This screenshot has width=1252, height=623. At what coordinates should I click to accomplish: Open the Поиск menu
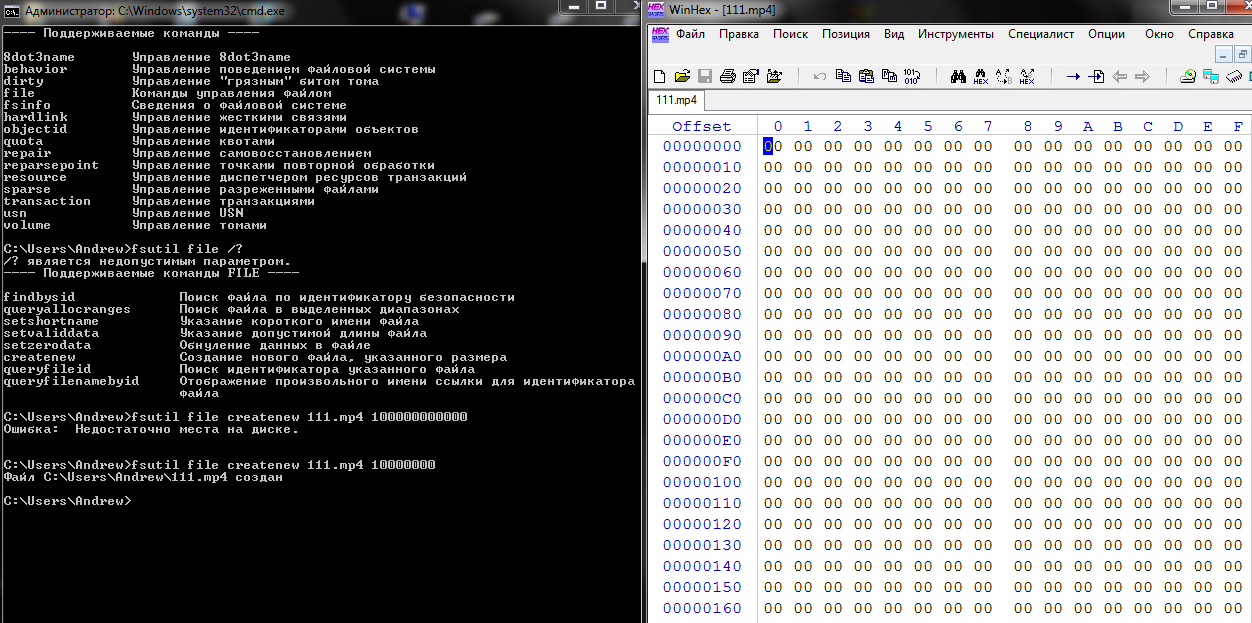[x=791, y=34]
